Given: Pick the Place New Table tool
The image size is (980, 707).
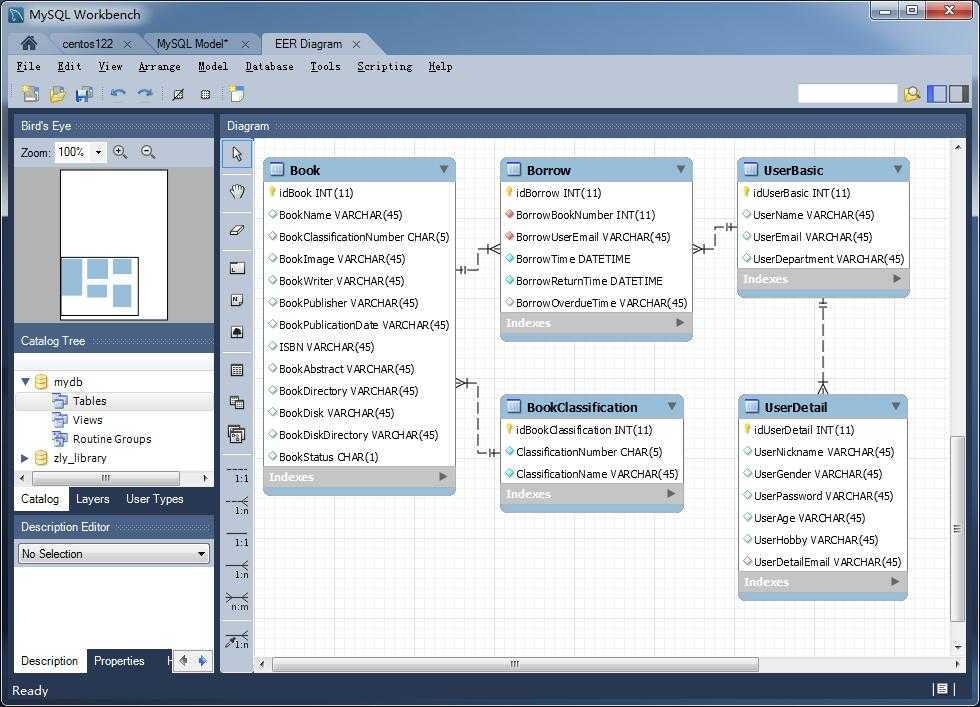Looking at the screenshot, I should coord(237,370).
